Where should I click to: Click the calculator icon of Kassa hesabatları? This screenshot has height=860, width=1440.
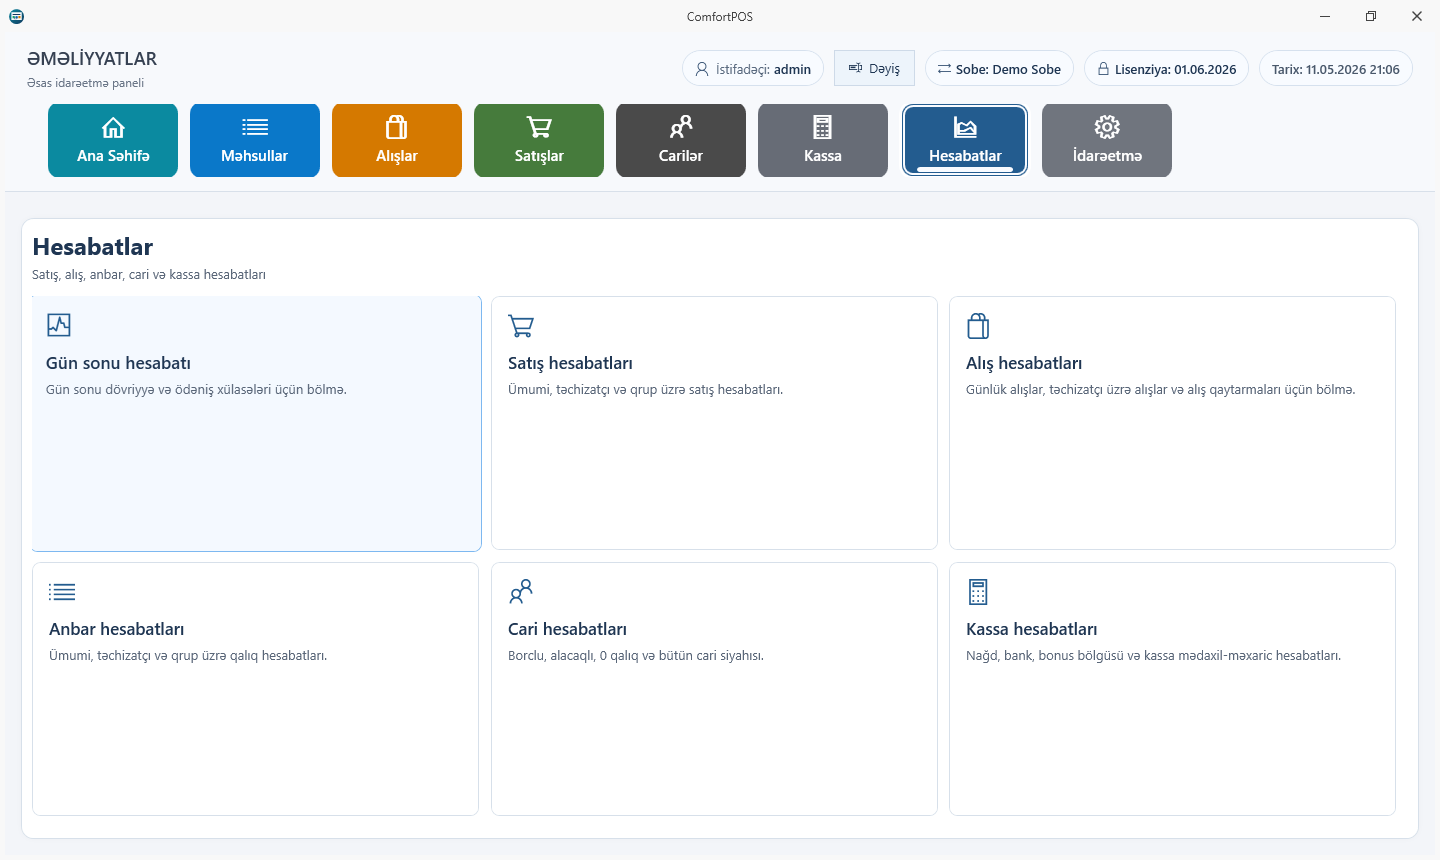click(978, 592)
